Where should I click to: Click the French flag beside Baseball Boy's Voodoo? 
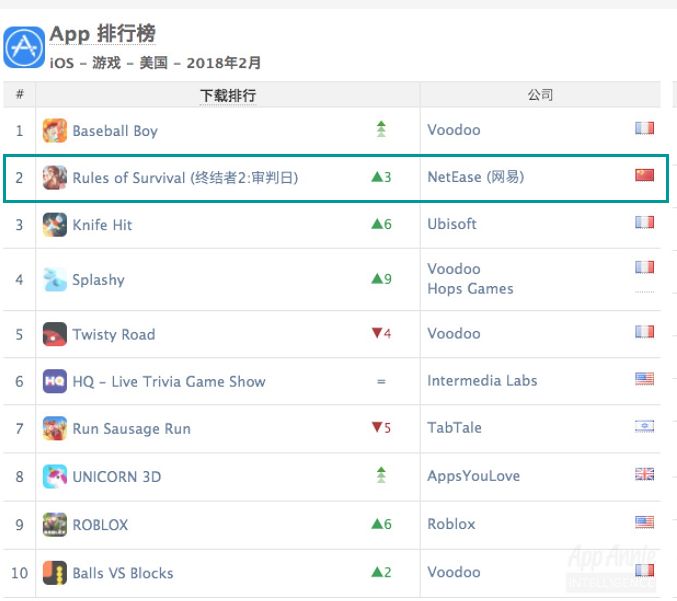point(644,128)
